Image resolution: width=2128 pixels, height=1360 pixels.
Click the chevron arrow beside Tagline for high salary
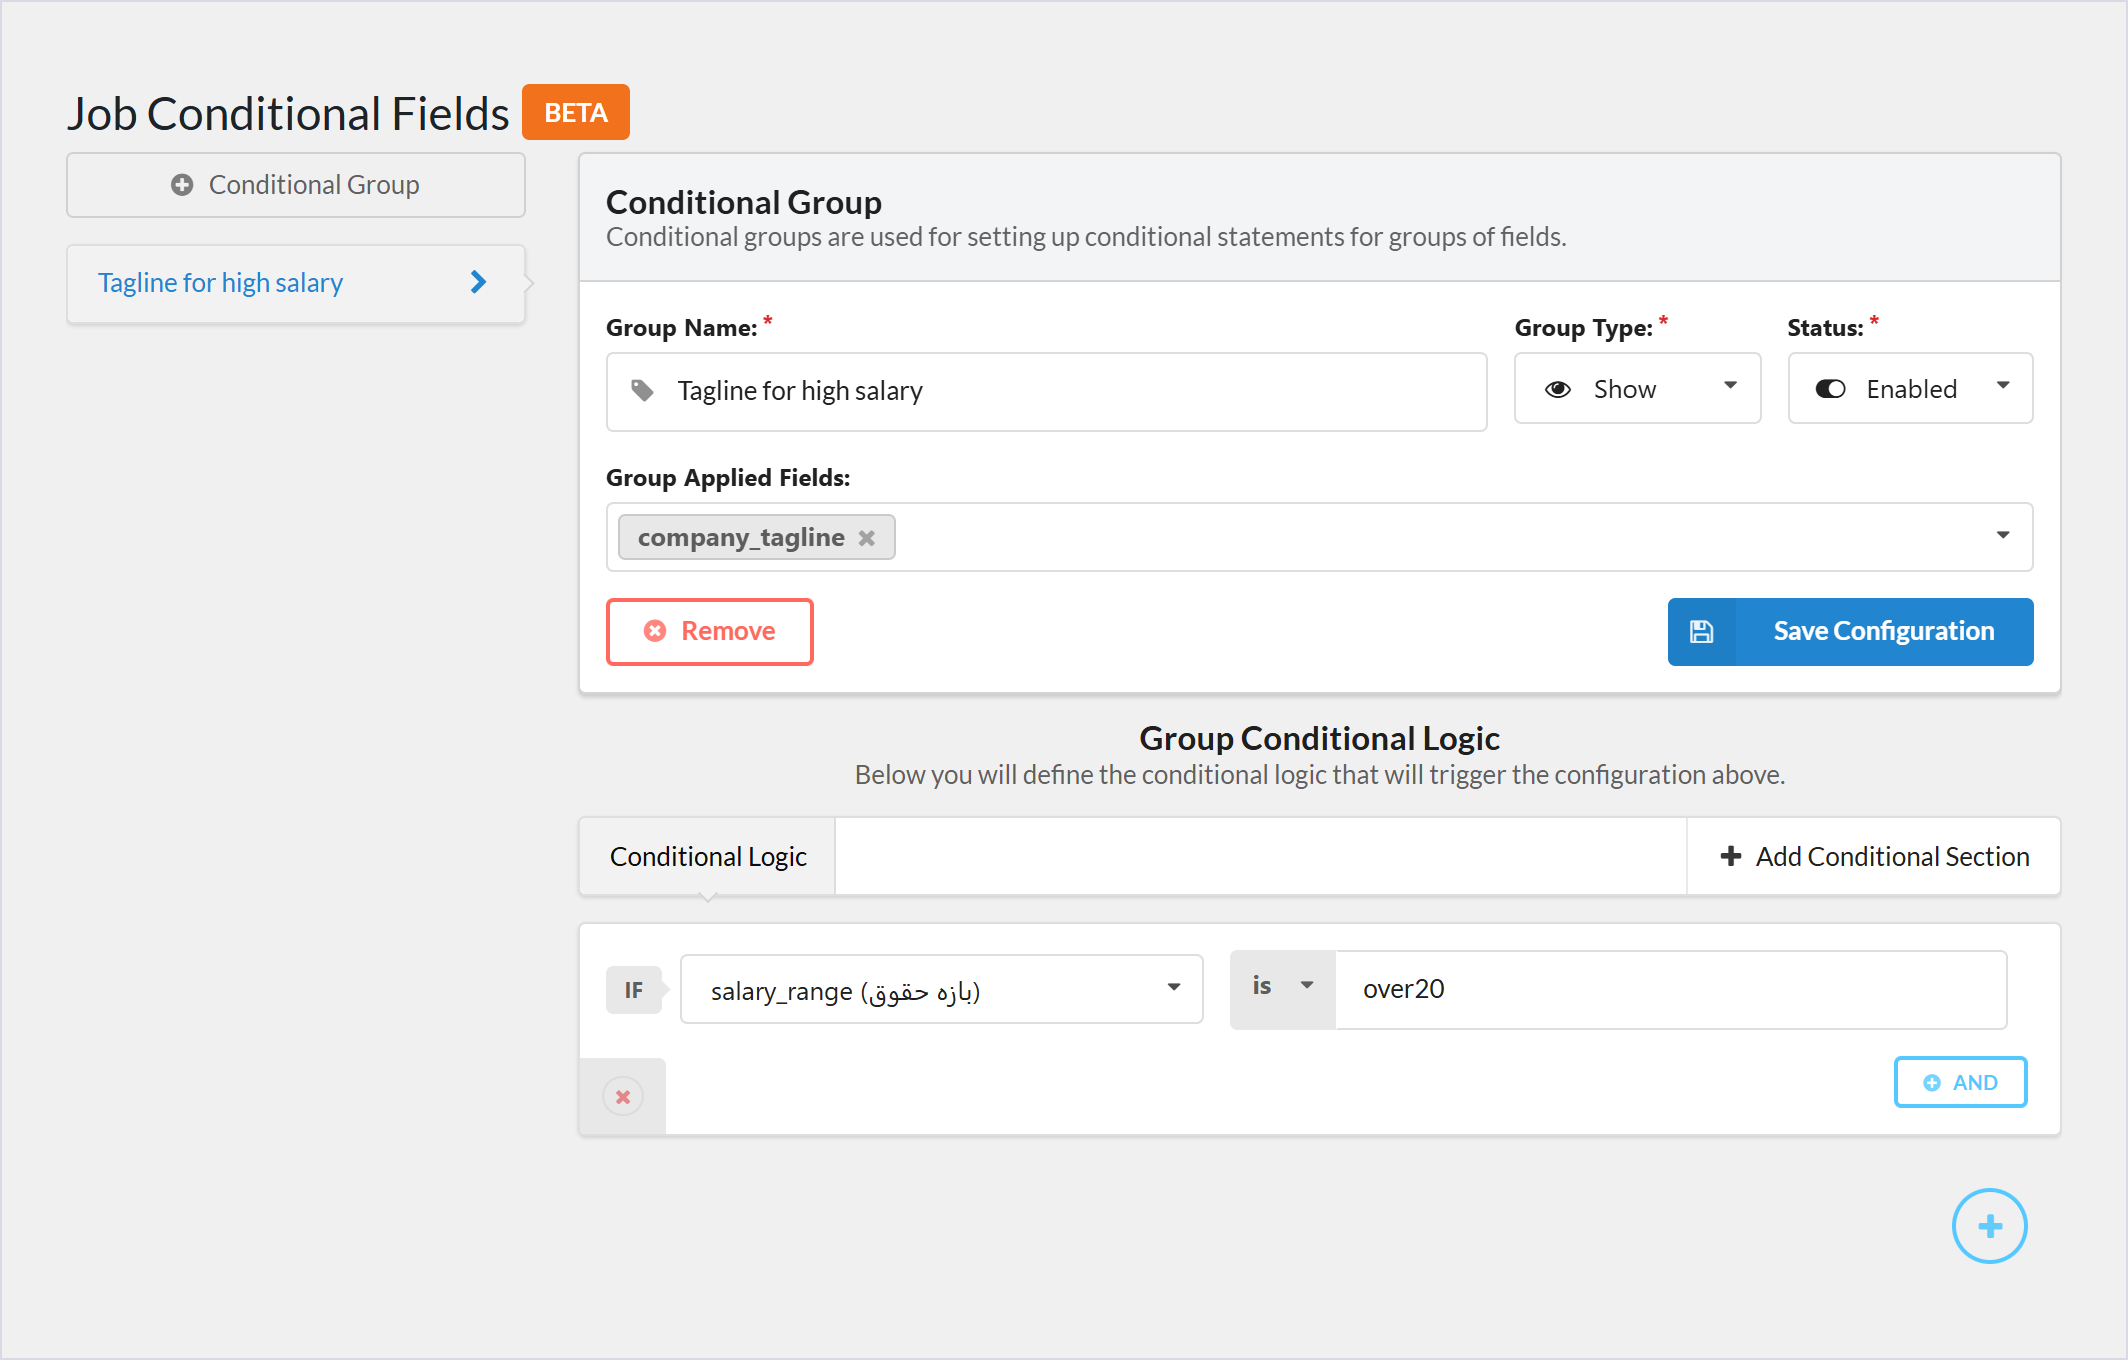pos(478,283)
